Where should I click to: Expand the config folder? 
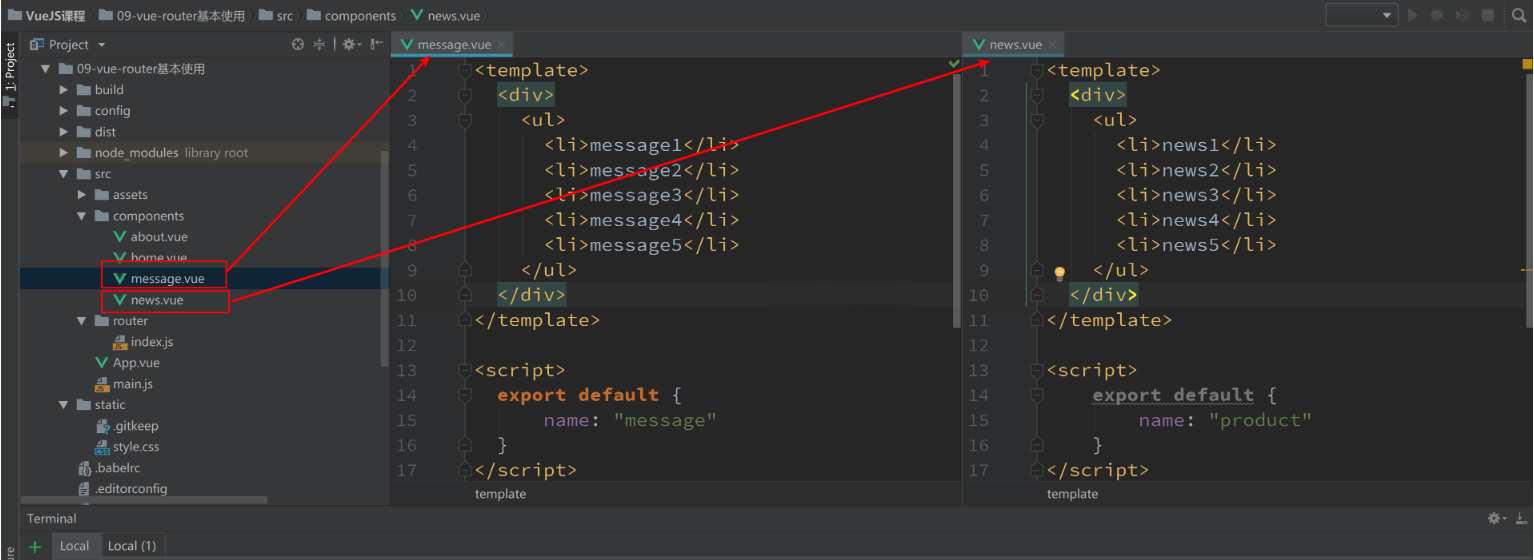64,111
